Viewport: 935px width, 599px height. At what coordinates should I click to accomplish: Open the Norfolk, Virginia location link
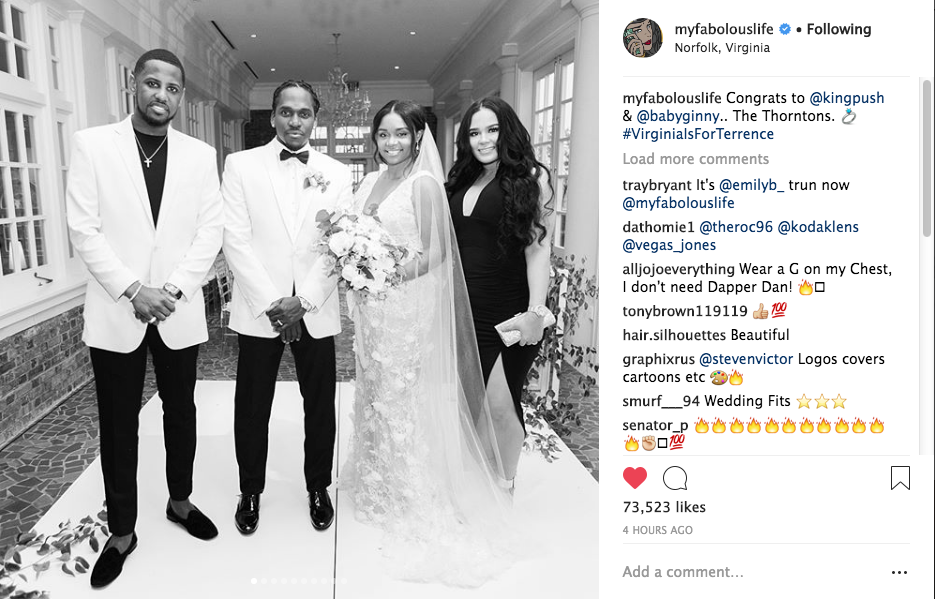(722, 48)
